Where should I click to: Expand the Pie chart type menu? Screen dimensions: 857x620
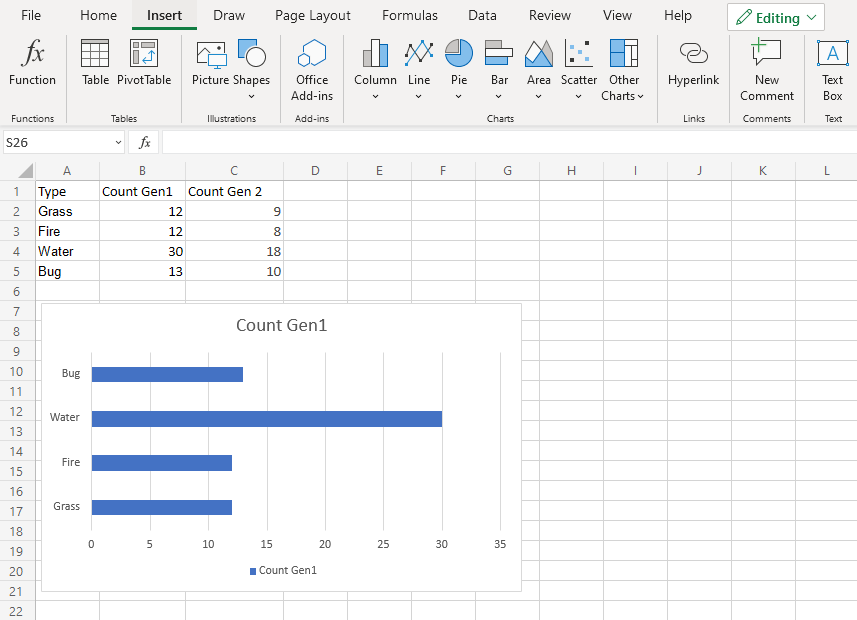click(x=459, y=96)
